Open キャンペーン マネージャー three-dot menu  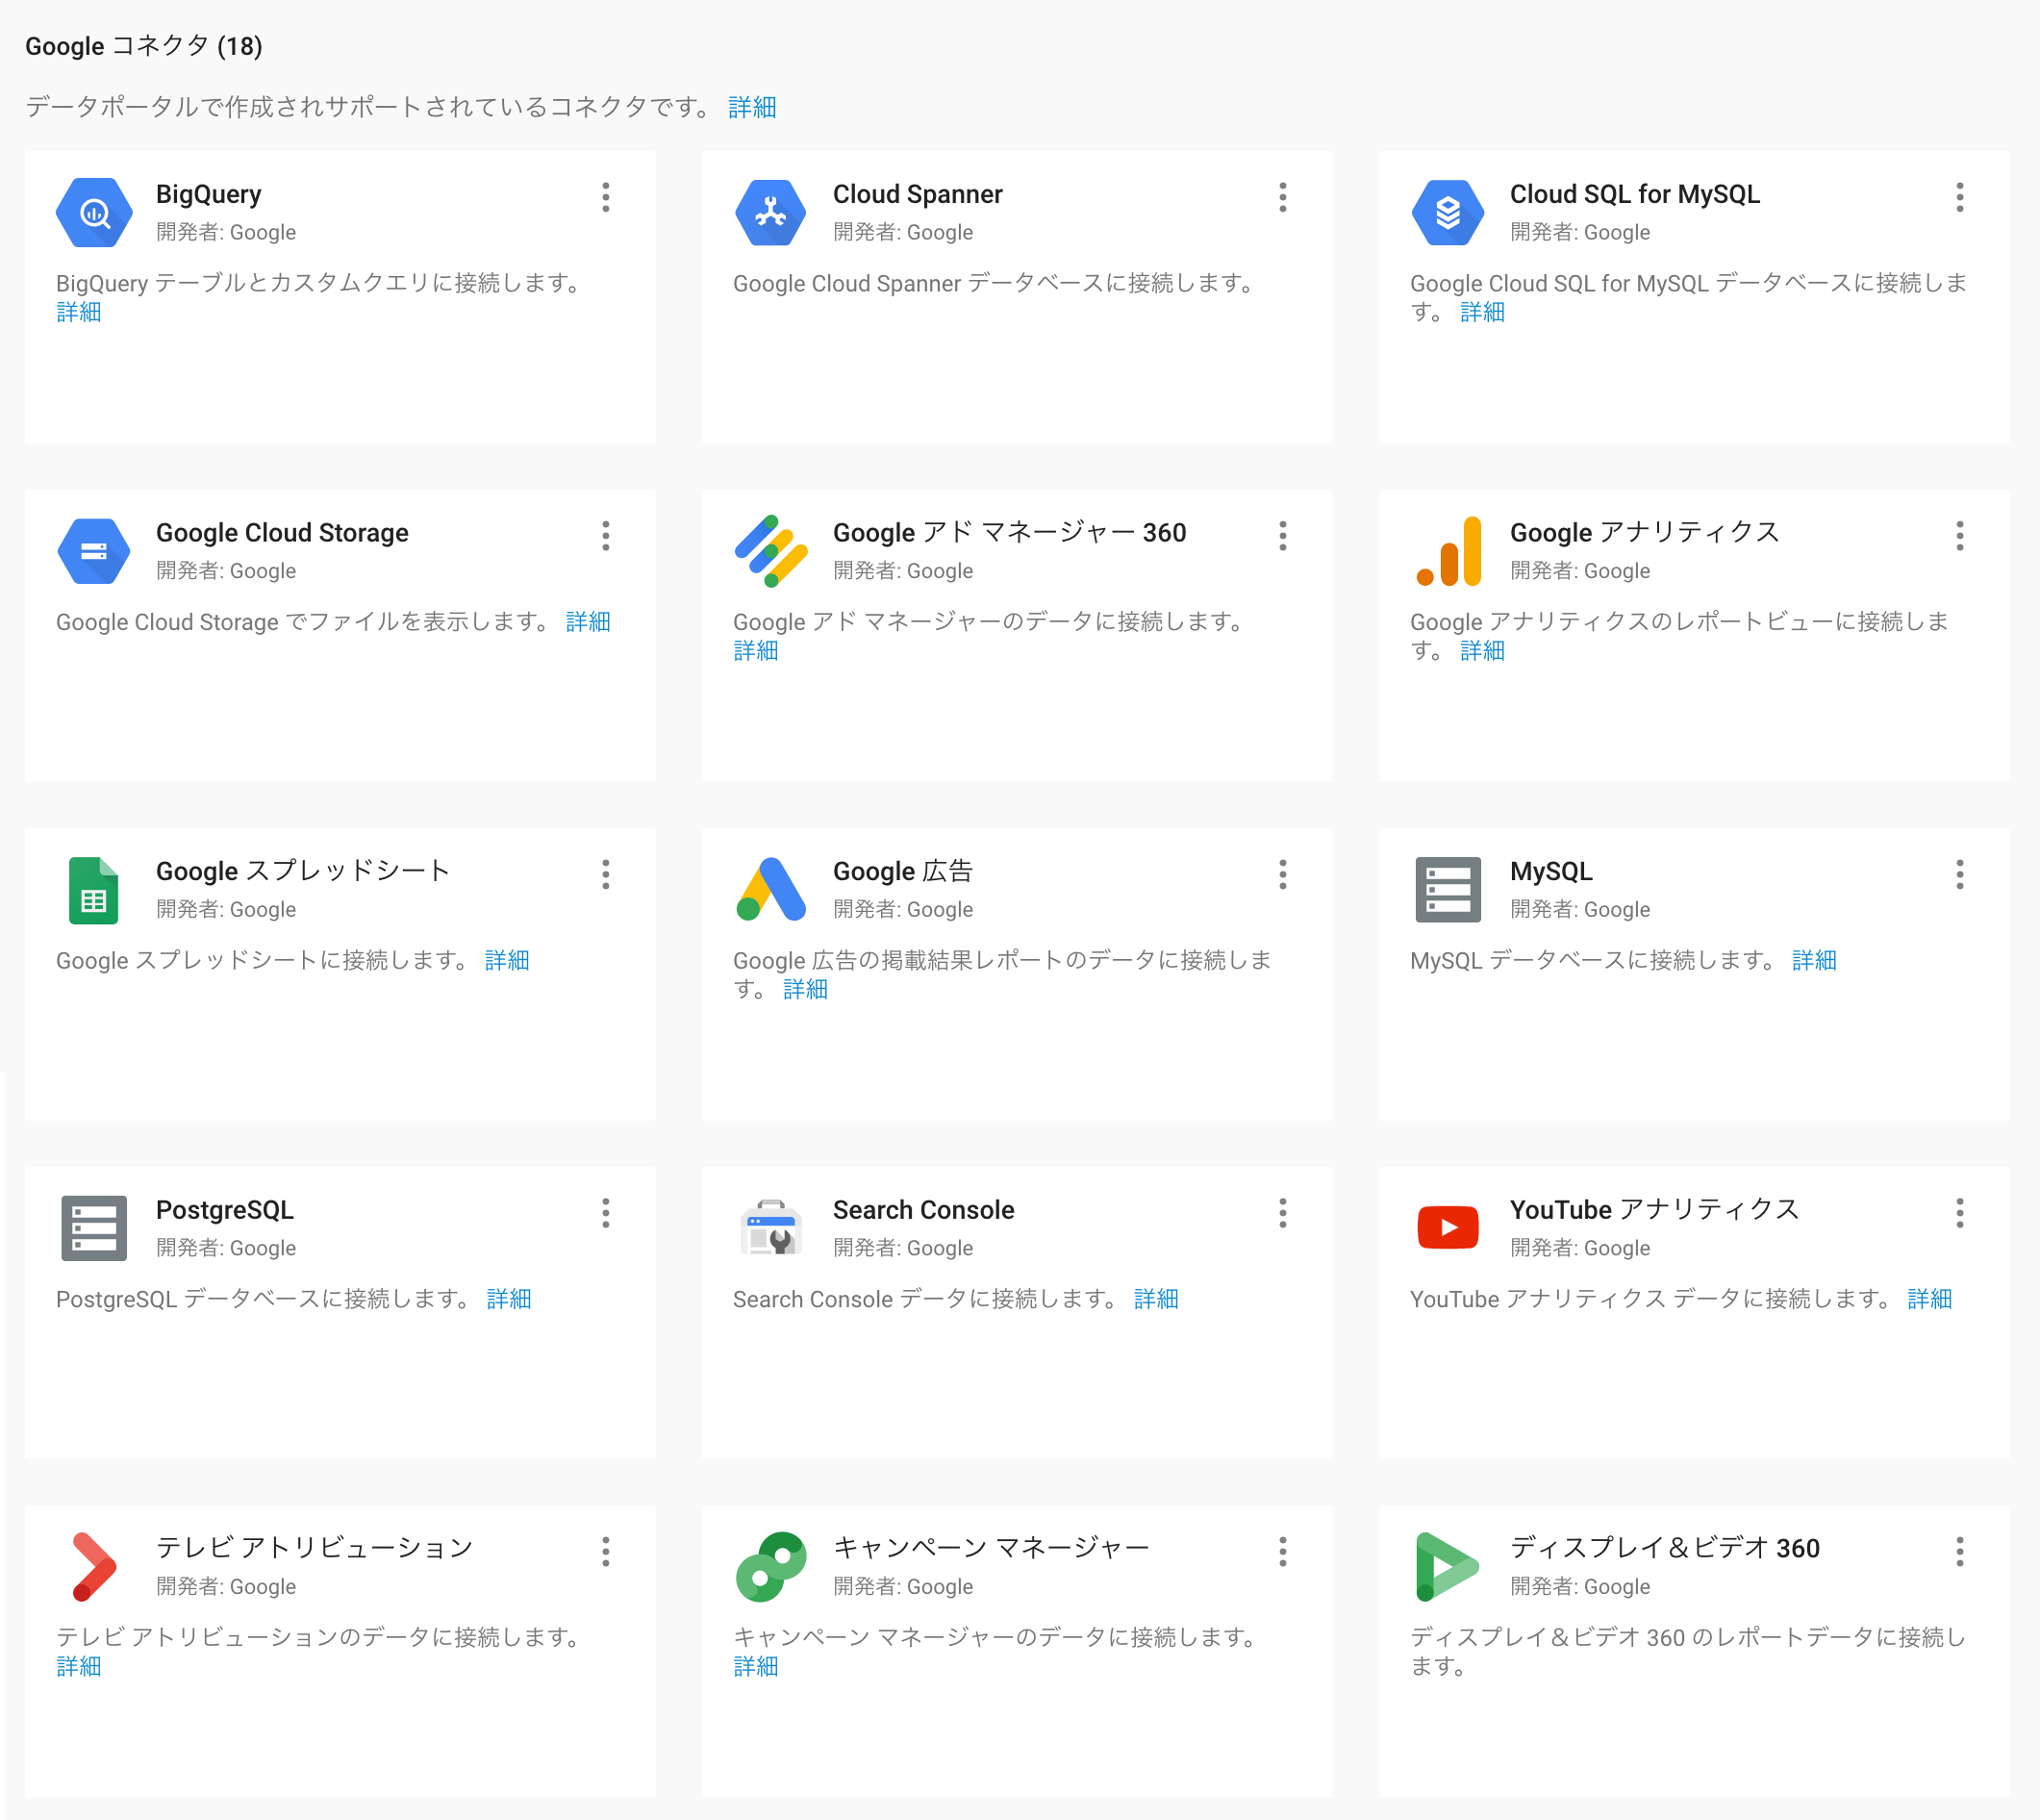(1282, 1551)
